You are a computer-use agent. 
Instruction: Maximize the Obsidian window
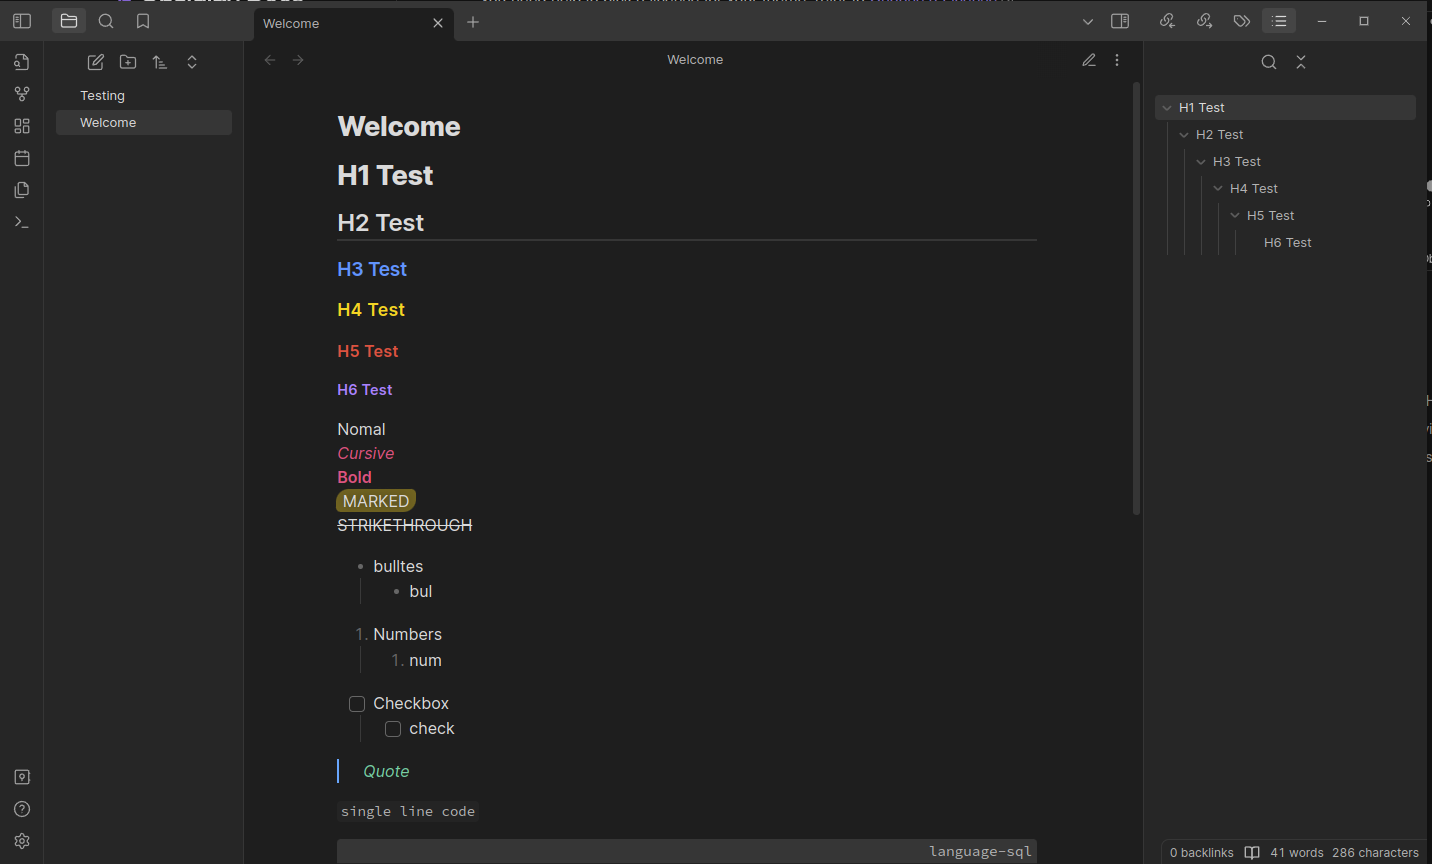coord(1364,21)
